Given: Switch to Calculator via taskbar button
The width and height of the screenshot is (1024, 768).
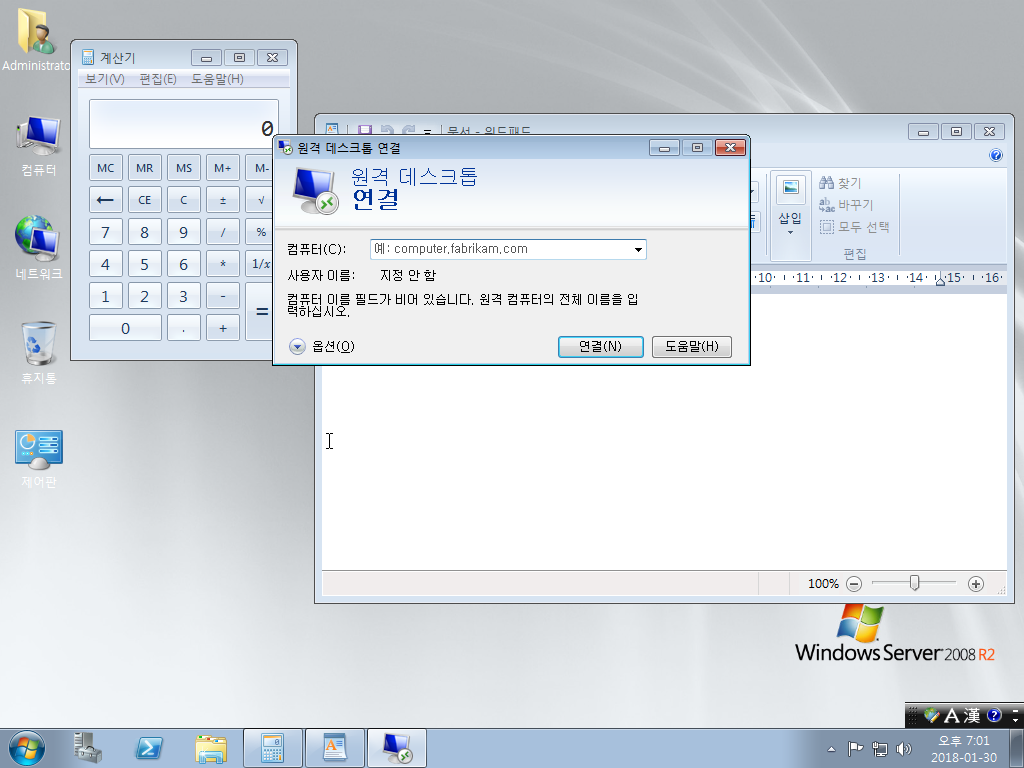Looking at the screenshot, I should coord(272,748).
